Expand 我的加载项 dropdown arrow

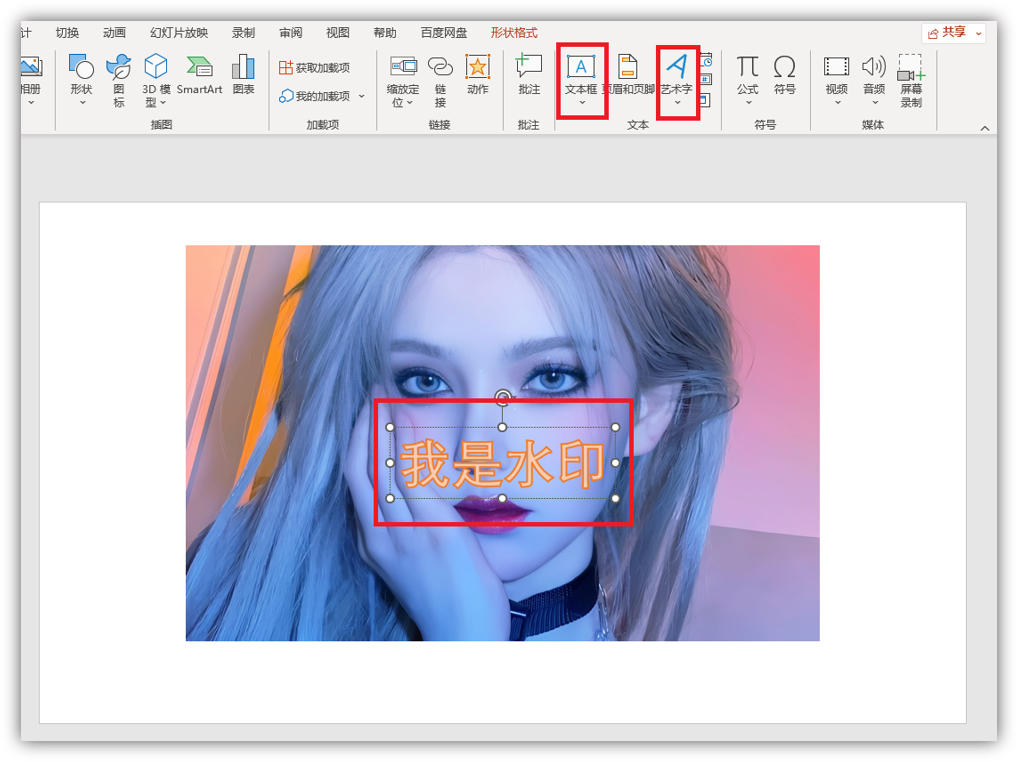(361, 97)
